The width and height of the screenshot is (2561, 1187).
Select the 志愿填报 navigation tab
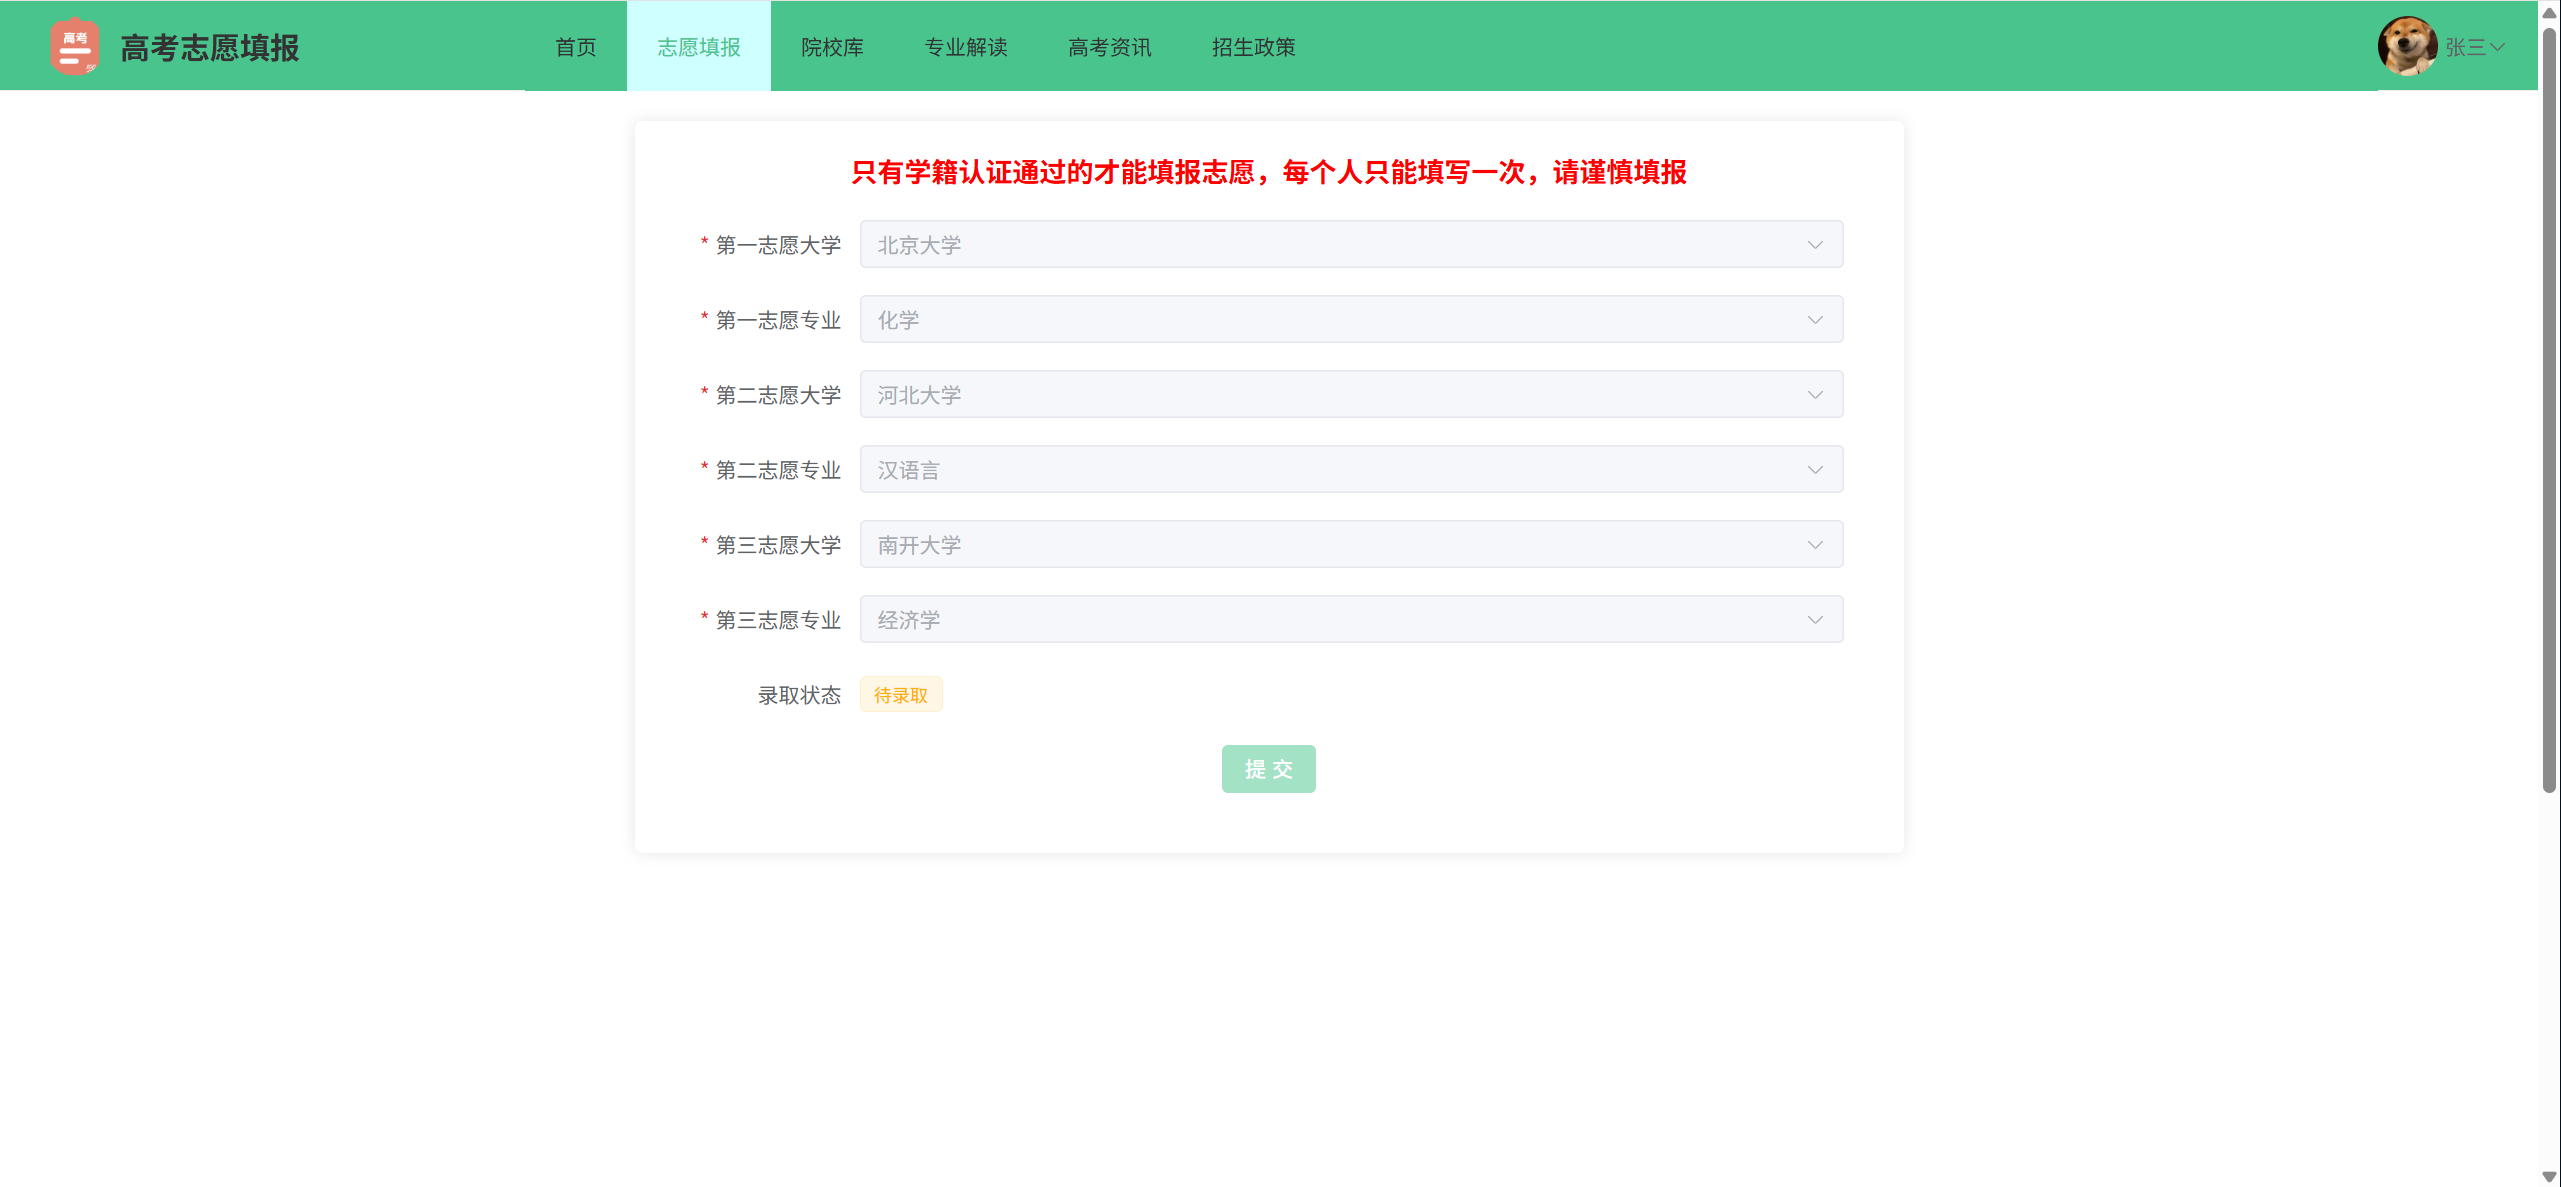pyautogui.click(x=698, y=47)
